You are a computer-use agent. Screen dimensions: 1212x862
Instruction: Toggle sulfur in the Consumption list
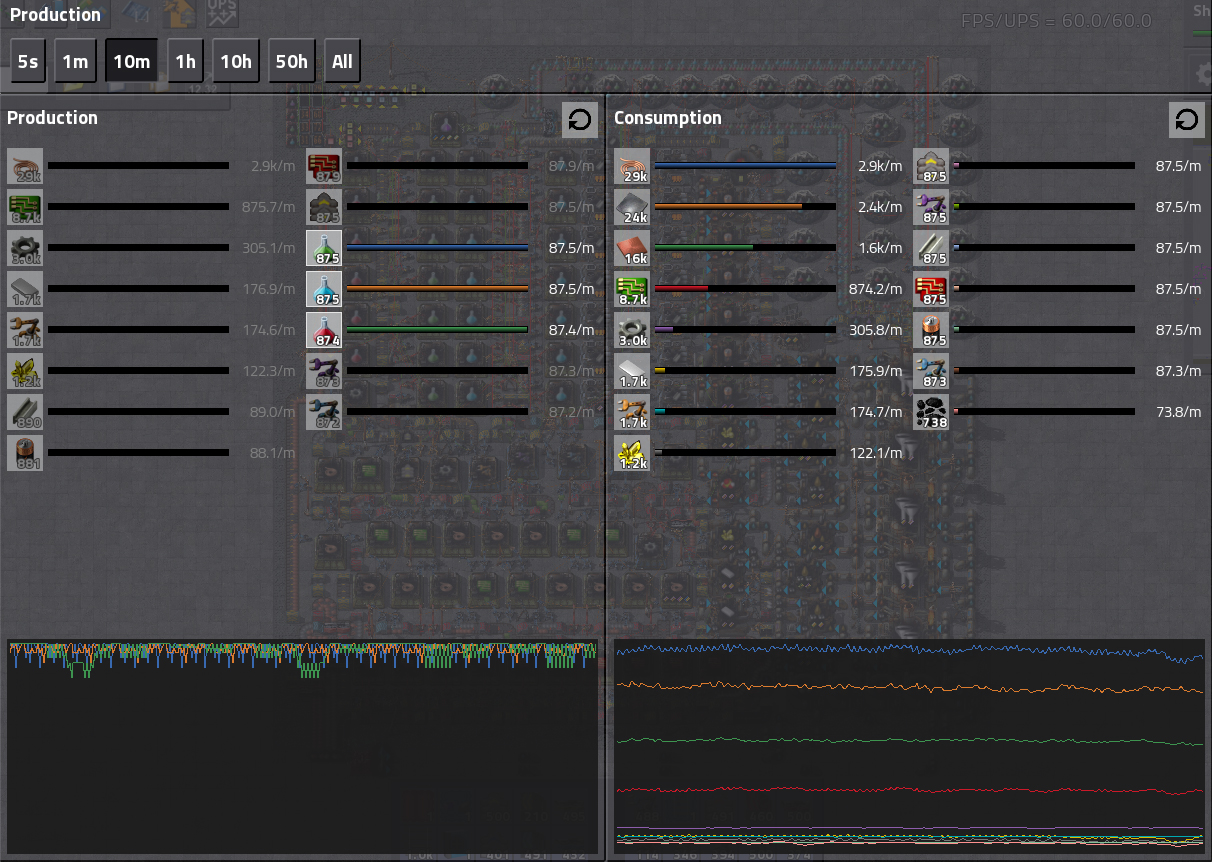(632, 453)
